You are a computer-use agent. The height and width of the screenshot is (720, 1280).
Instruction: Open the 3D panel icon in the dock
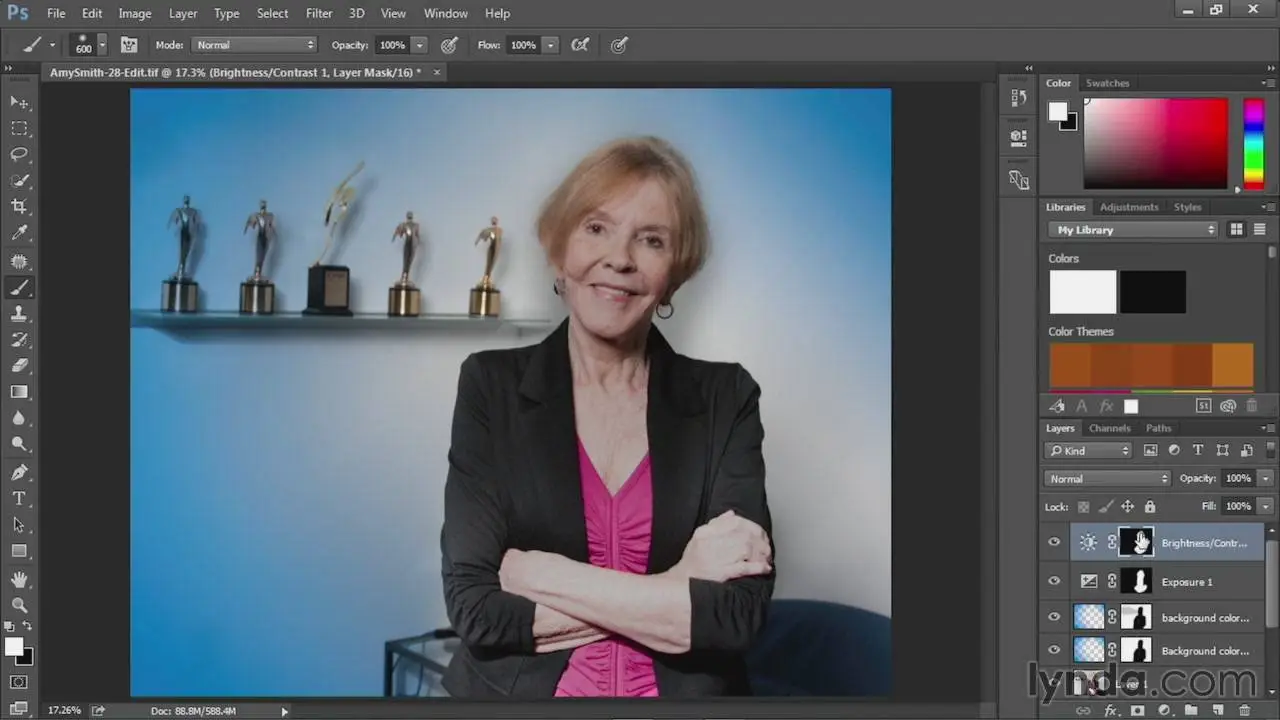point(1019,137)
